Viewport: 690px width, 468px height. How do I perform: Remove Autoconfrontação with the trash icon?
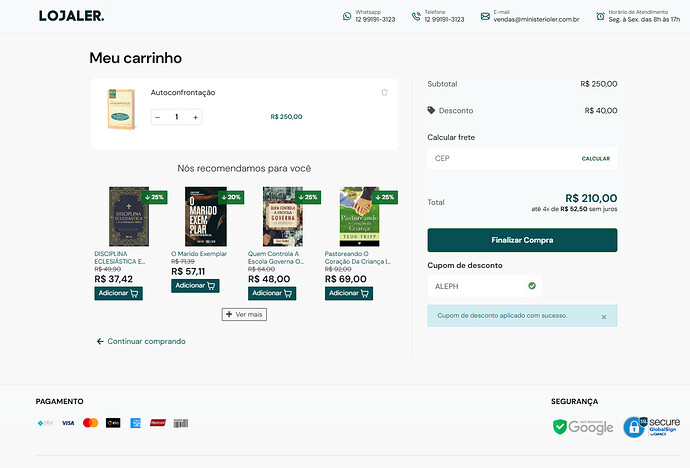384,93
